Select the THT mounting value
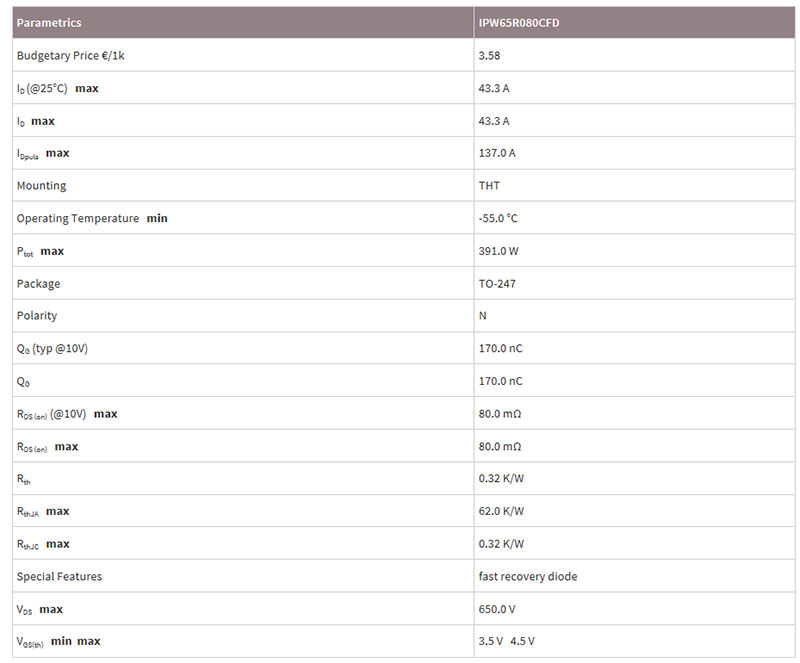The height and width of the screenshot is (663, 800). click(x=490, y=185)
